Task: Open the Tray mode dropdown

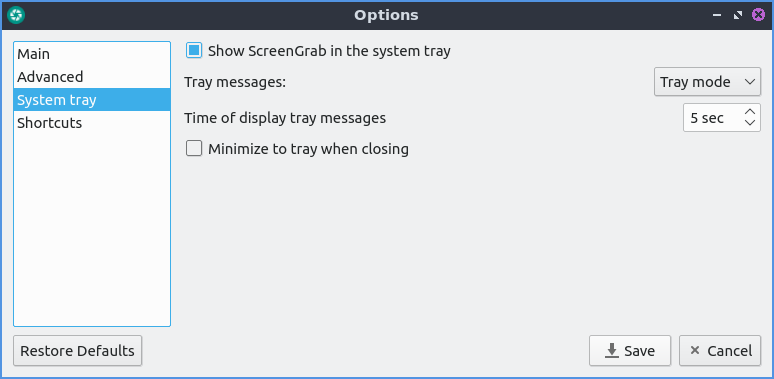Action: click(707, 81)
